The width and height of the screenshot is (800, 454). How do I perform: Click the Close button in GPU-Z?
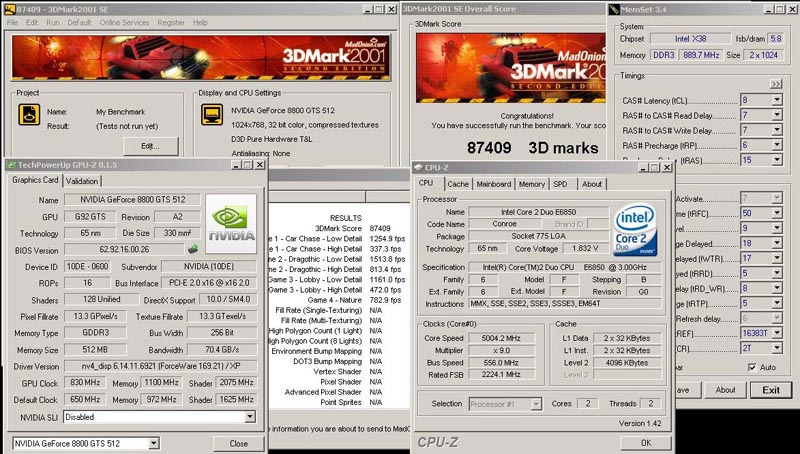238,443
